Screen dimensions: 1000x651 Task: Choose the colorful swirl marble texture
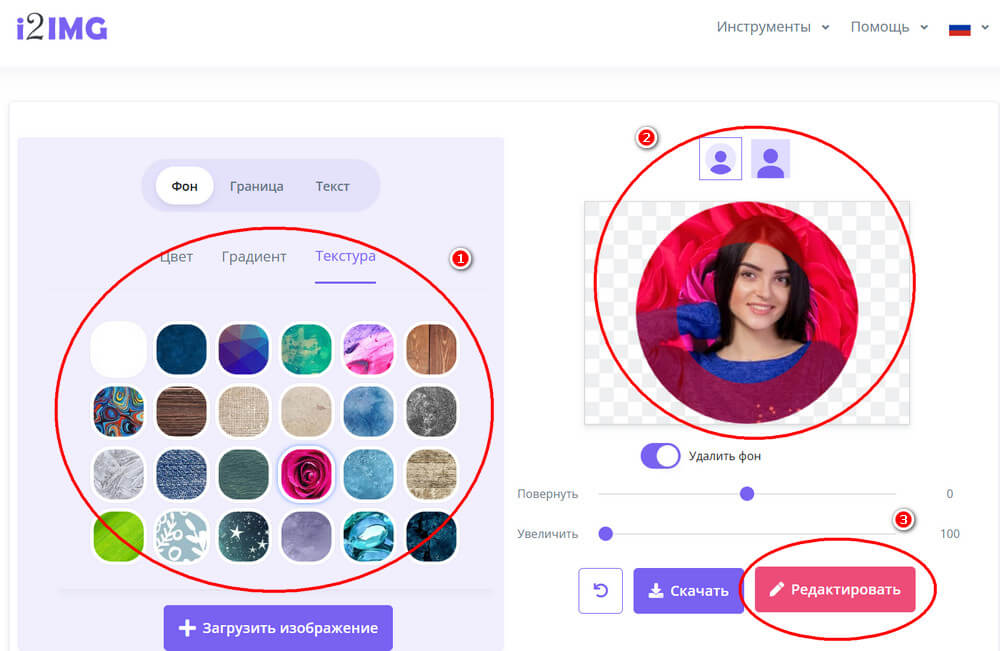(119, 411)
